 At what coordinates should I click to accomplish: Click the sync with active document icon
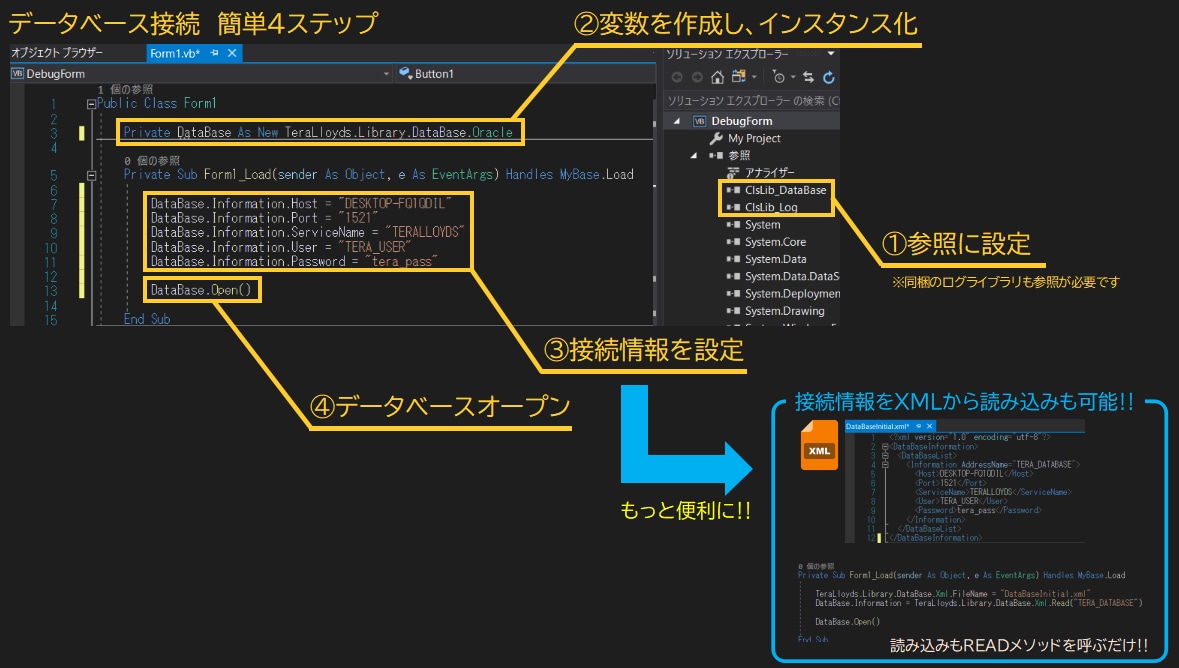tap(808, 77)
